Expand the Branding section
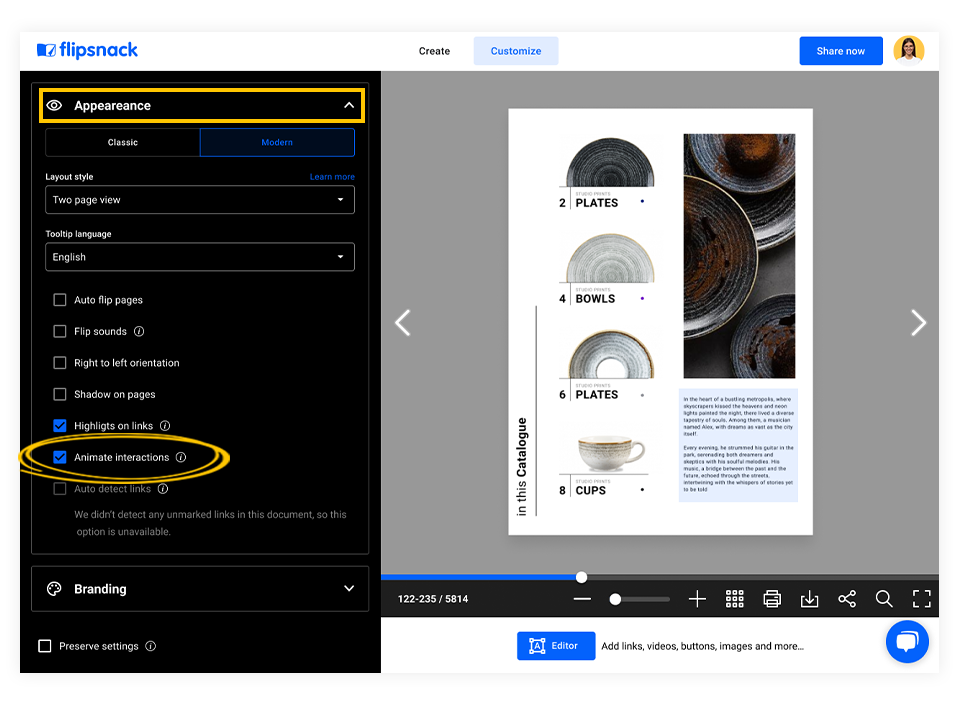 click(x=199, y=589)
